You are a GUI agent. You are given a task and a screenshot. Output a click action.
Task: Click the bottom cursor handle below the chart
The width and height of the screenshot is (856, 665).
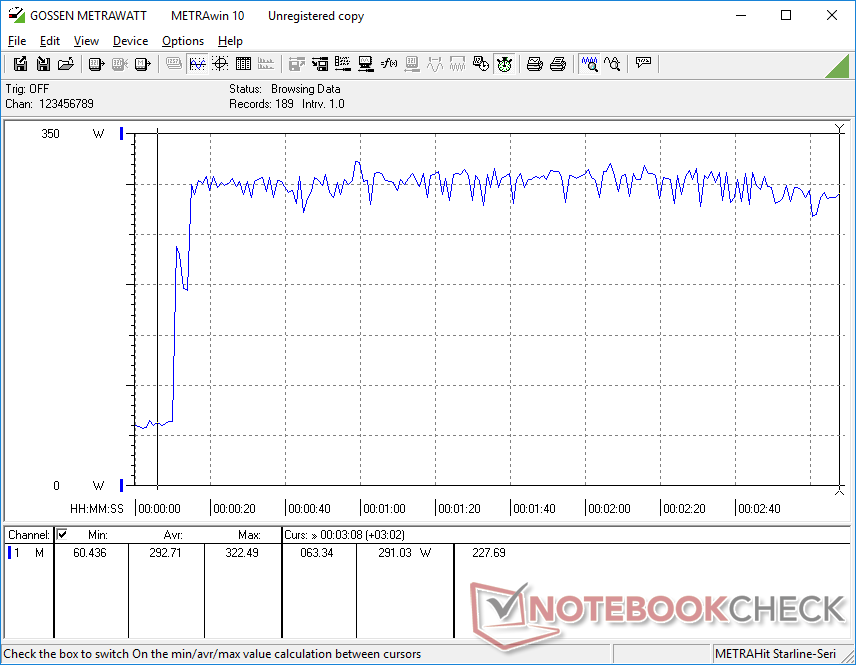pyautogui.click(x=840, y=491)
